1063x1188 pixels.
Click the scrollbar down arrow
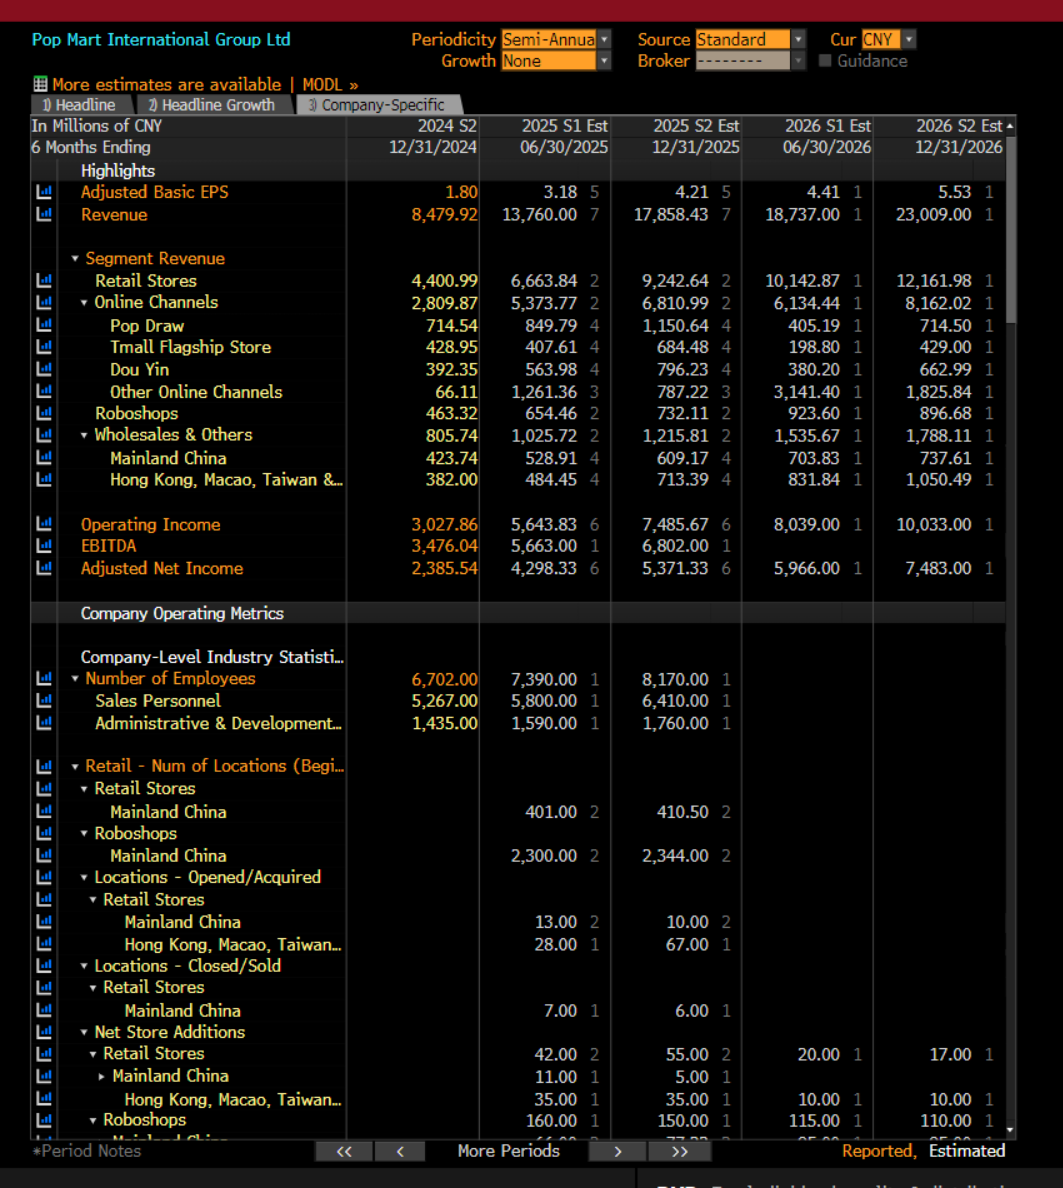click(x=1011, y=1130)
